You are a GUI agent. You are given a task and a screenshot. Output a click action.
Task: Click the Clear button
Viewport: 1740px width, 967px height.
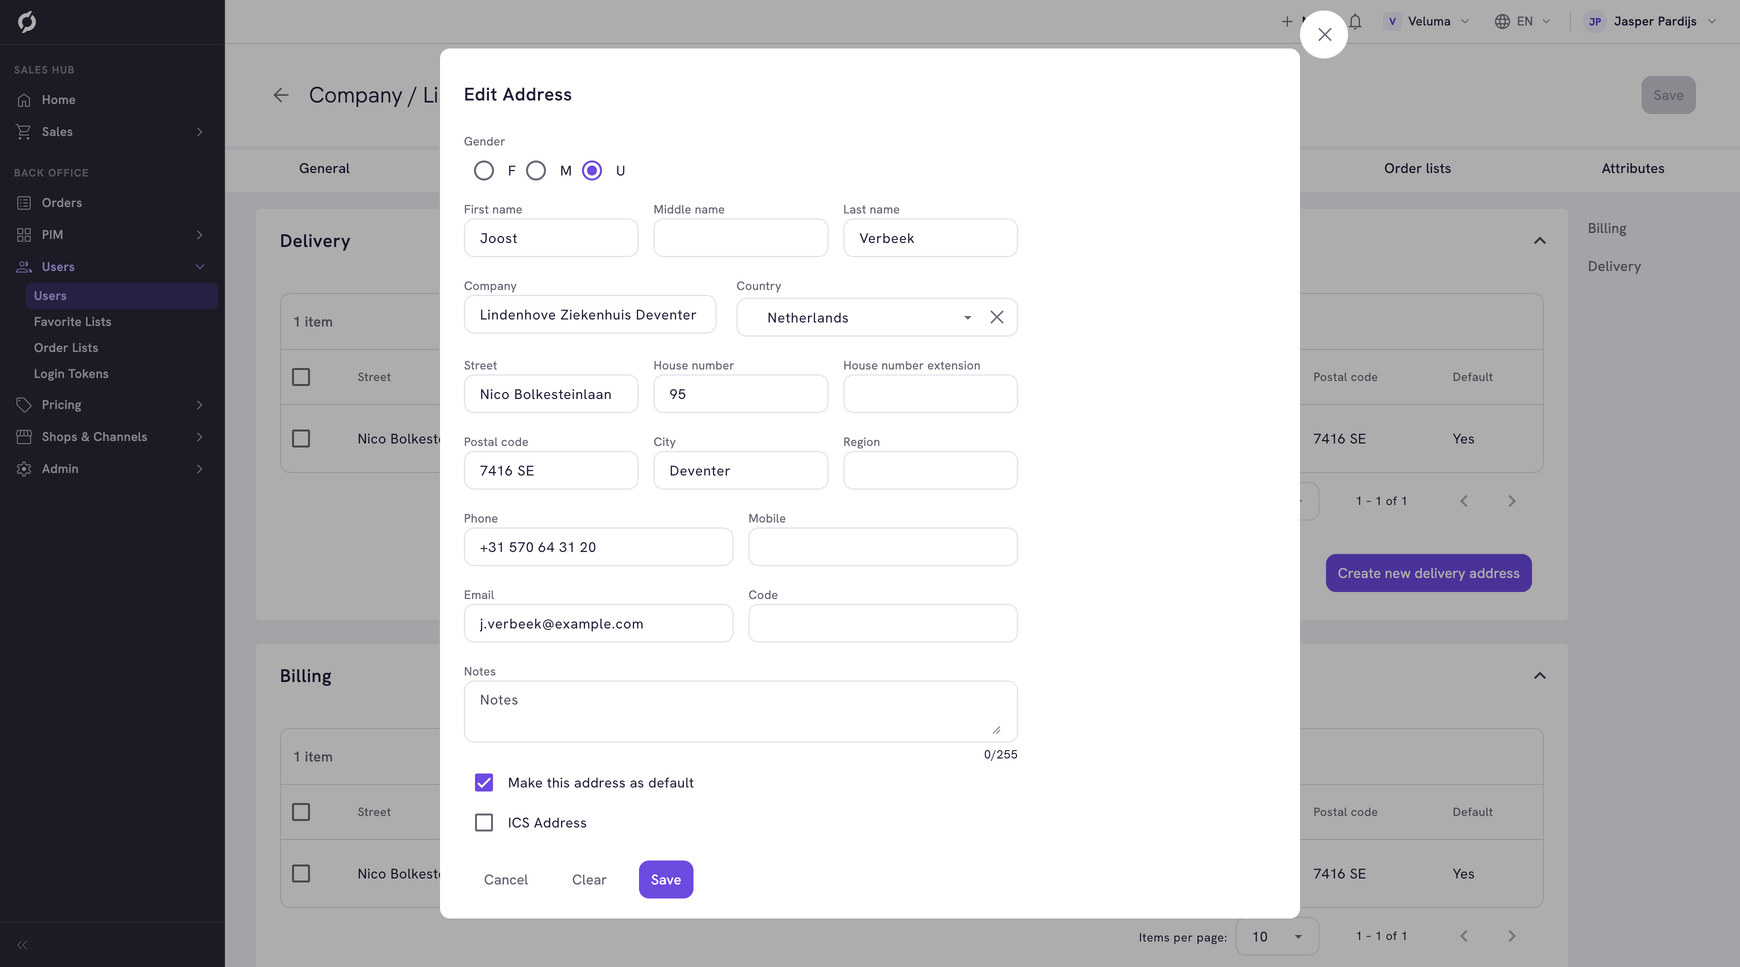click(589, 880)
